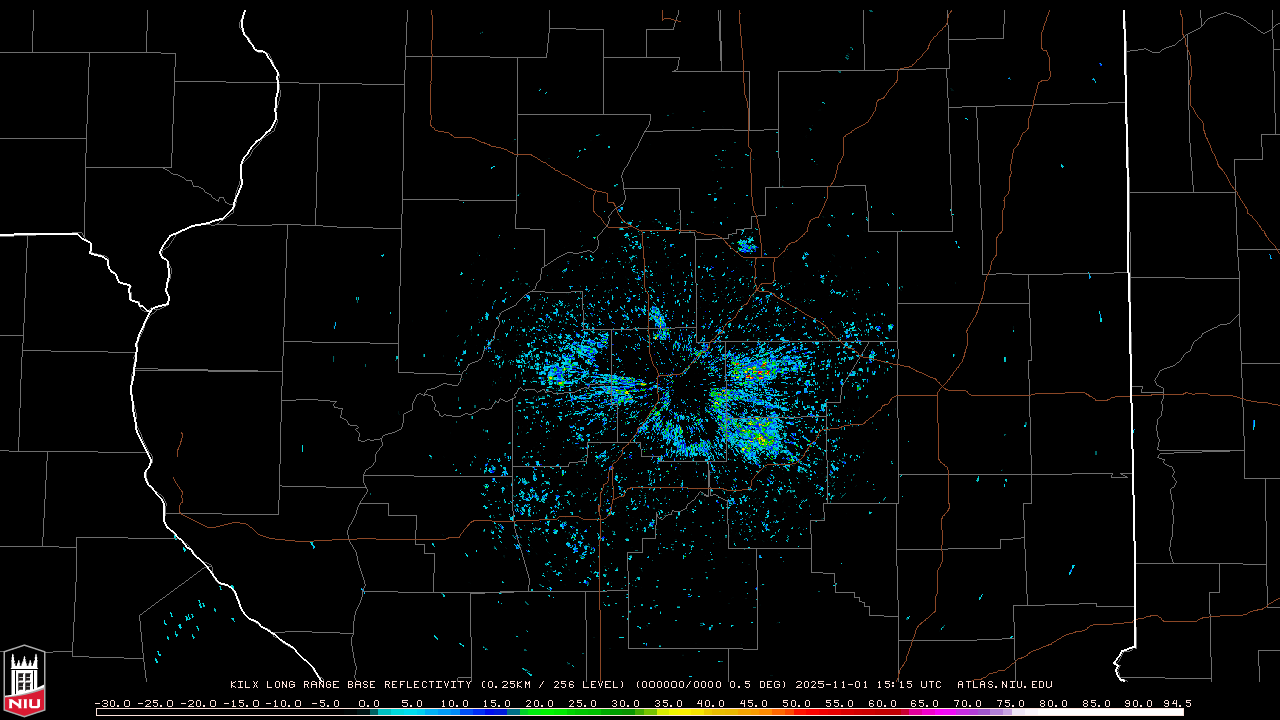The image size is (1280, 720).
Task: Click the 50.0 scale label
Action: (797, 703)
